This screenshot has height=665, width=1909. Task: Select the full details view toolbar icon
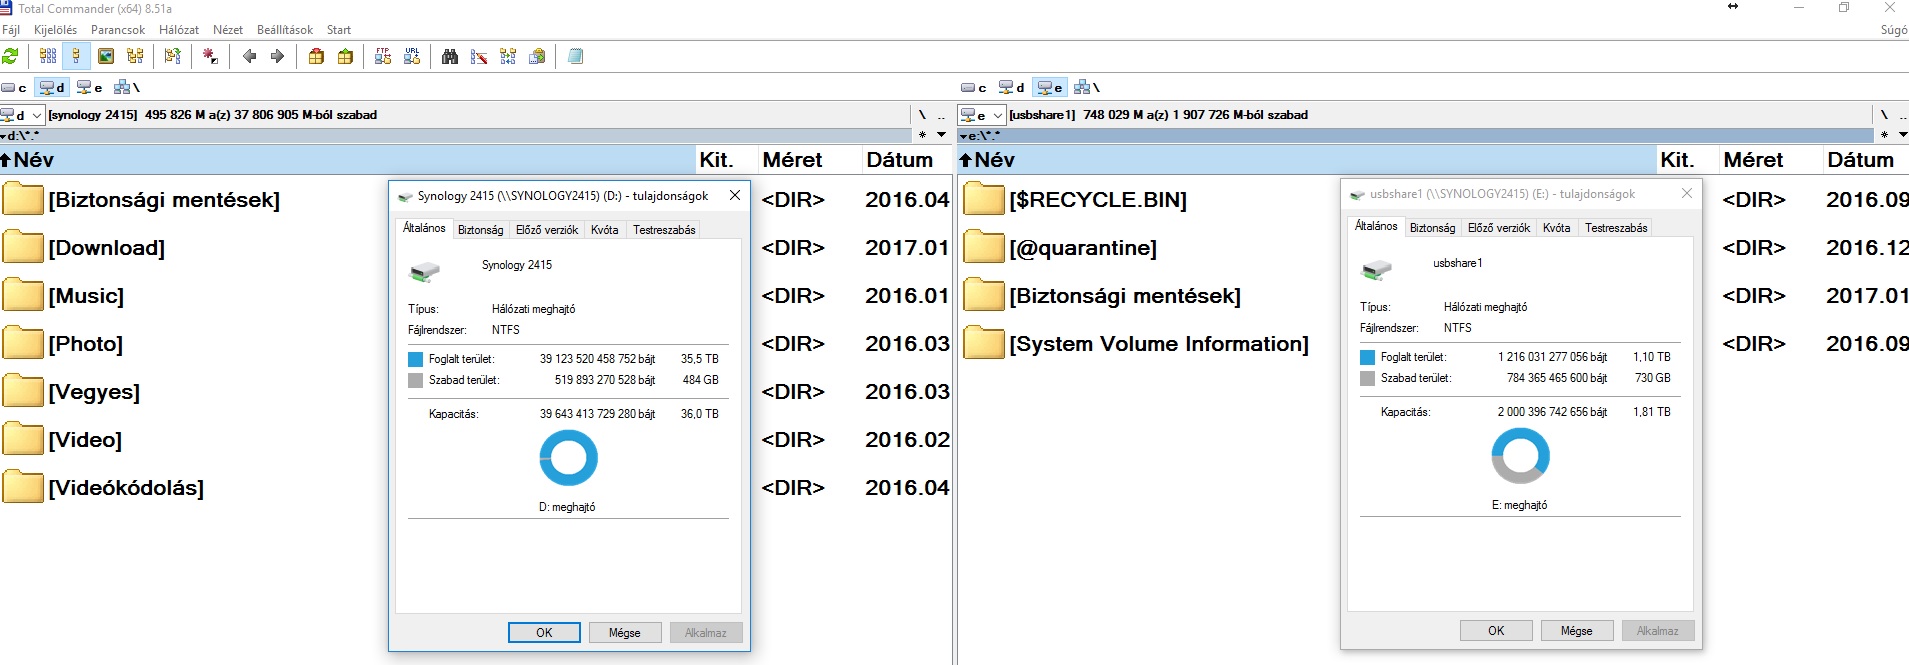(x=76, y=56)
